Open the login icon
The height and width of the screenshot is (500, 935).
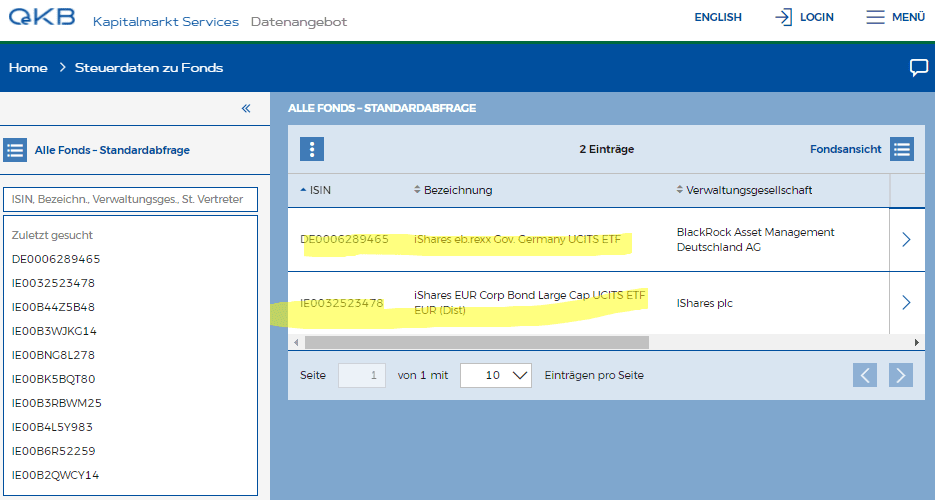783,17
